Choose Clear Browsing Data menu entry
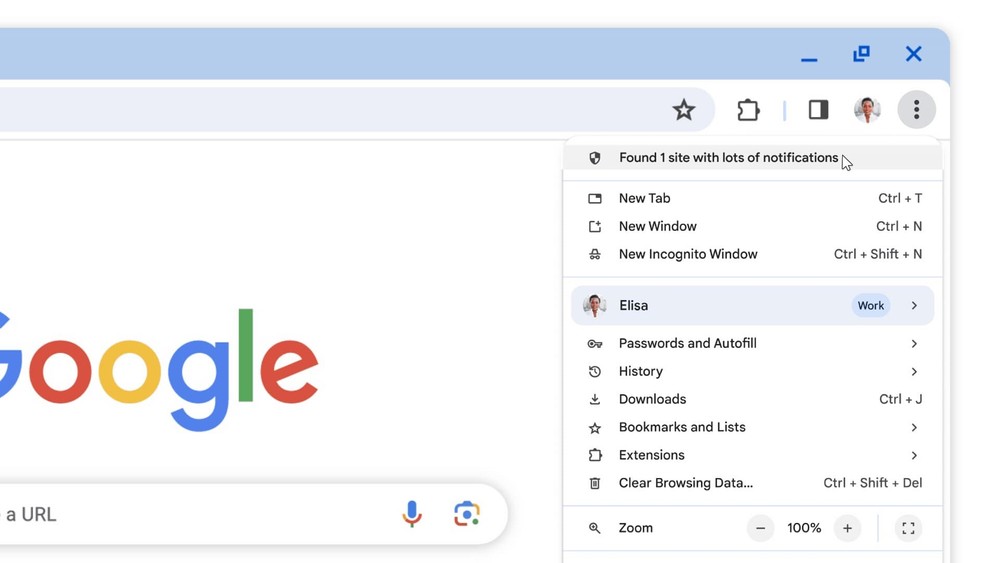The width and height of the screenshot is (1000, 563). click(686, 483)
